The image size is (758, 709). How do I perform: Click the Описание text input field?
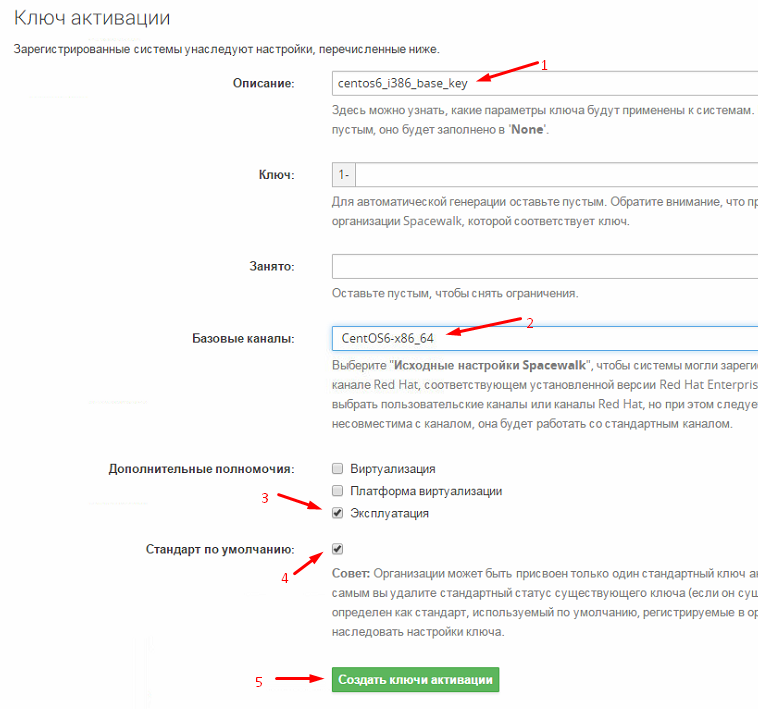click(544, 84)
